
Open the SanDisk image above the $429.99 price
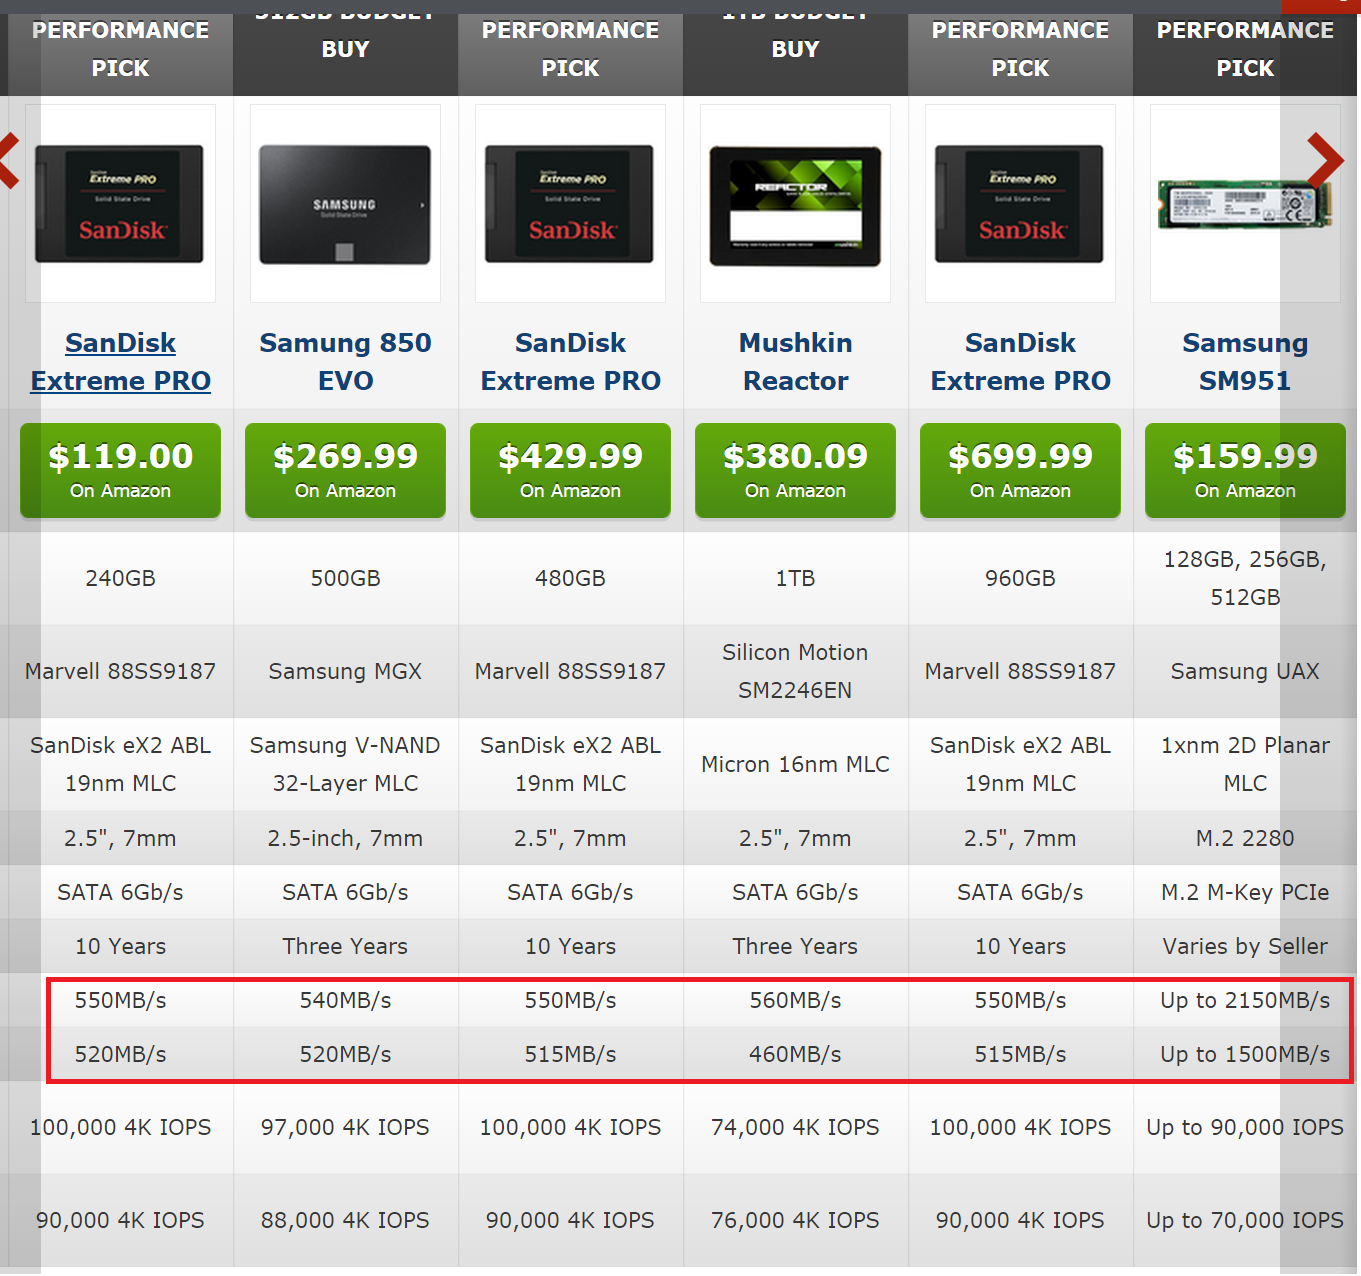570,204
